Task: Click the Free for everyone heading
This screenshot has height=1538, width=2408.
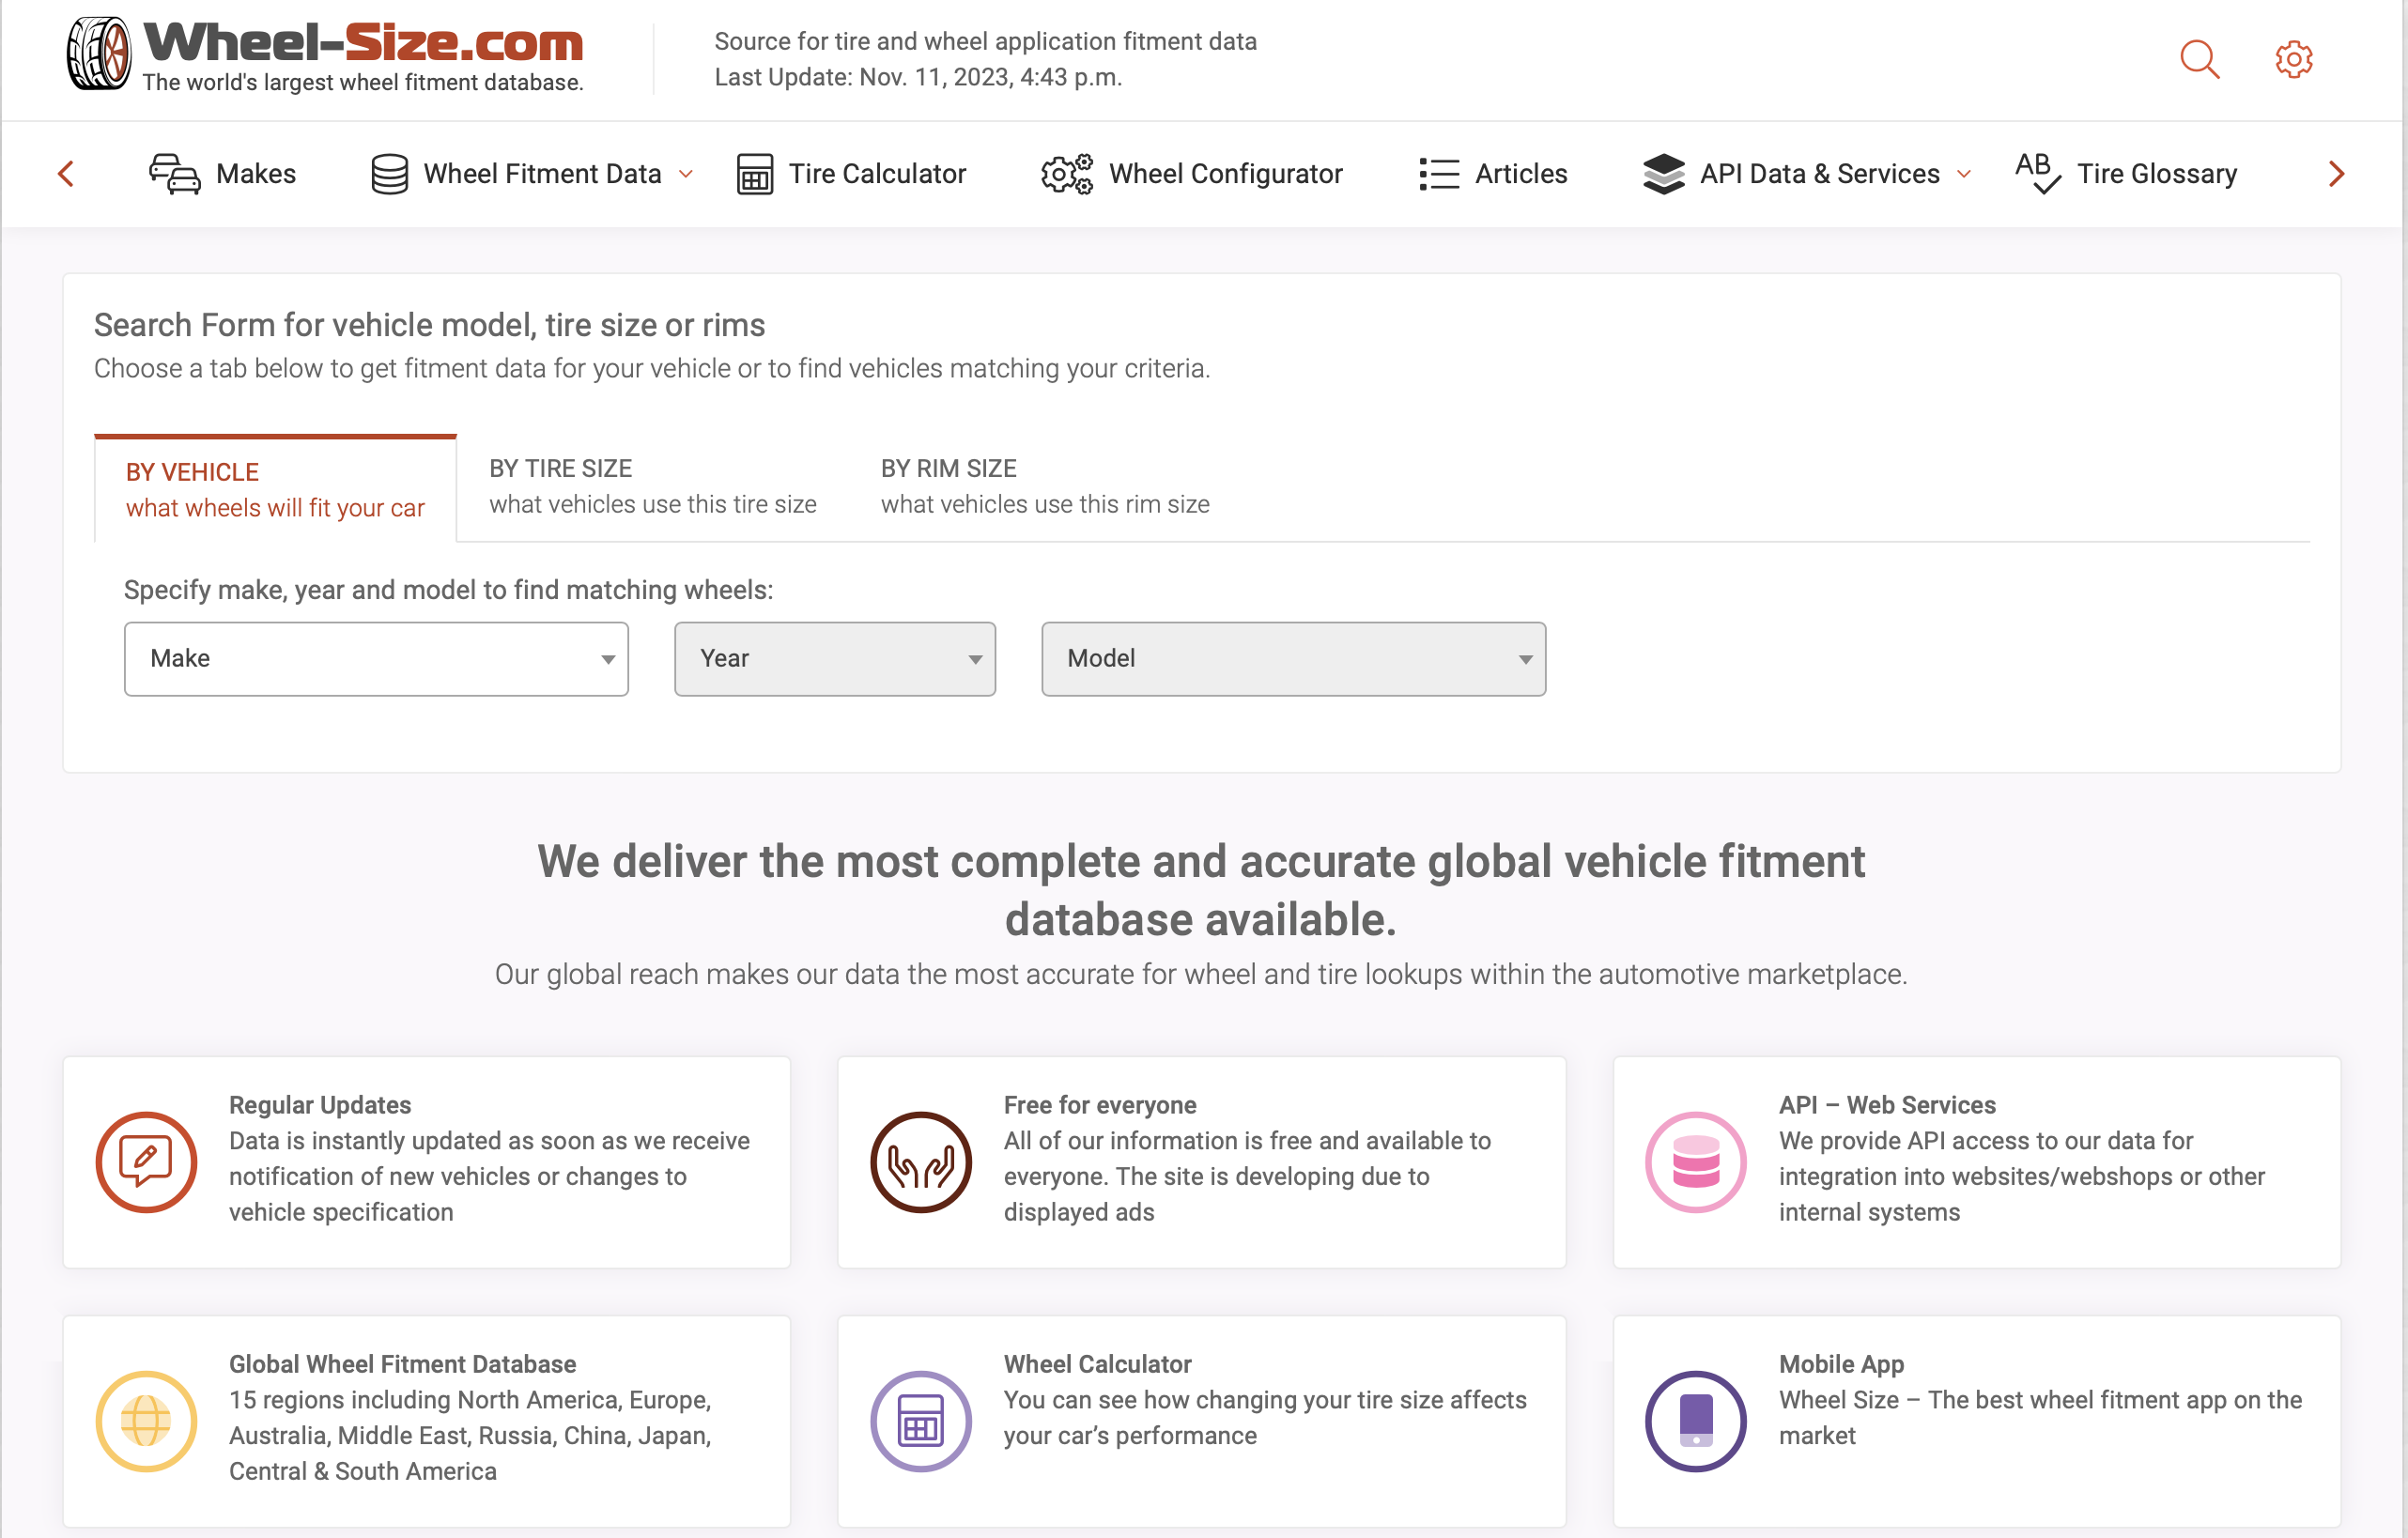Action: click(1100, 1105)
